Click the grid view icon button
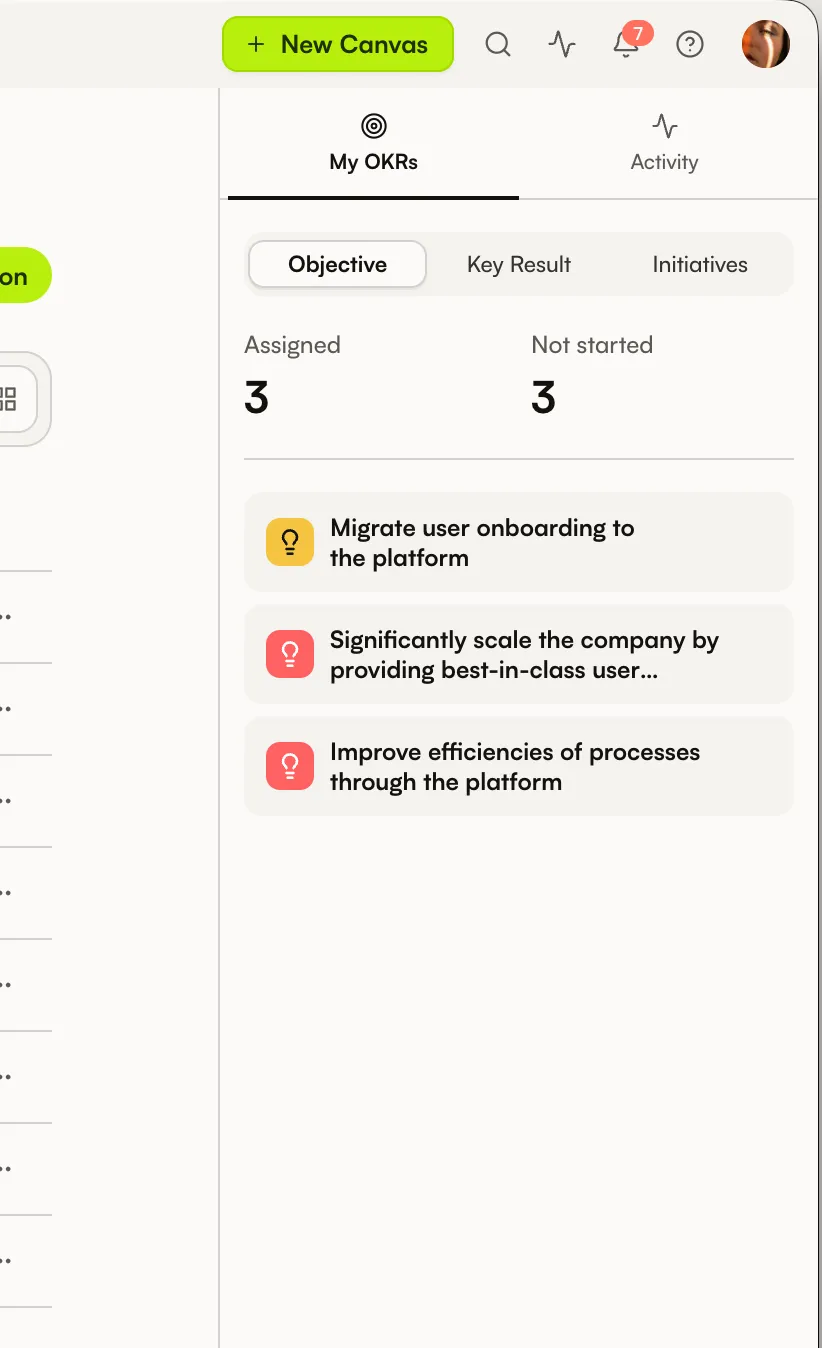 click(x=8, y=399)
